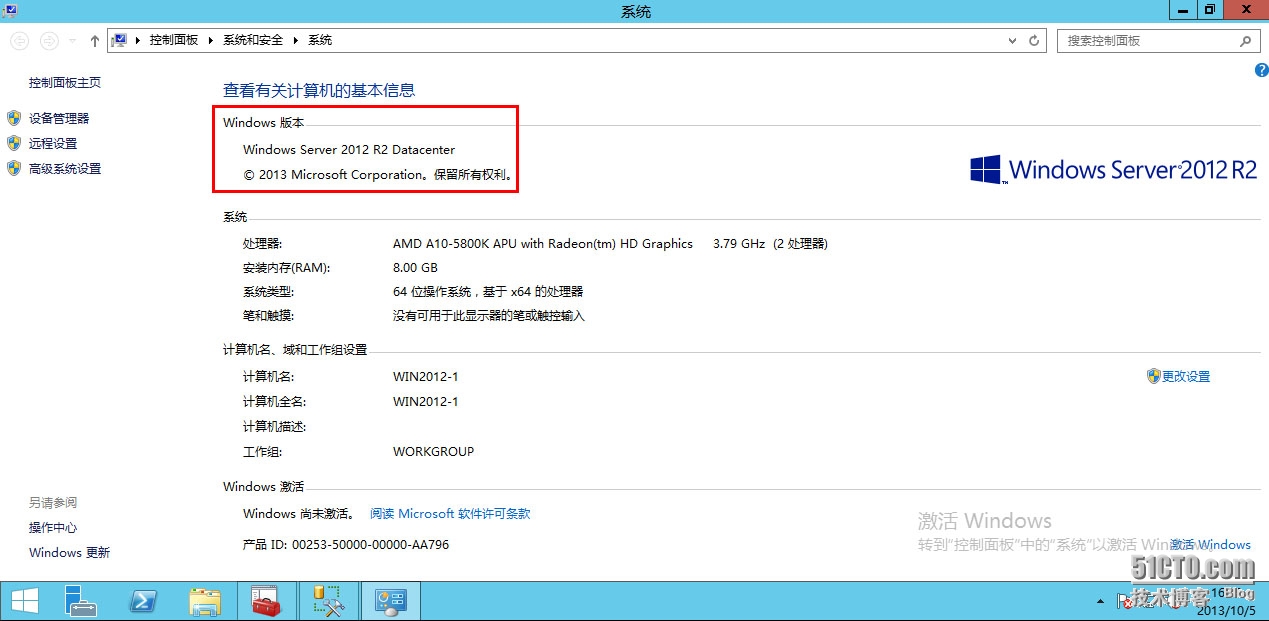Image resolution: width=1269 pixels, height=621 pixels.
Task: Launch Windows PowerShell from taskbar
Action: 143,601
